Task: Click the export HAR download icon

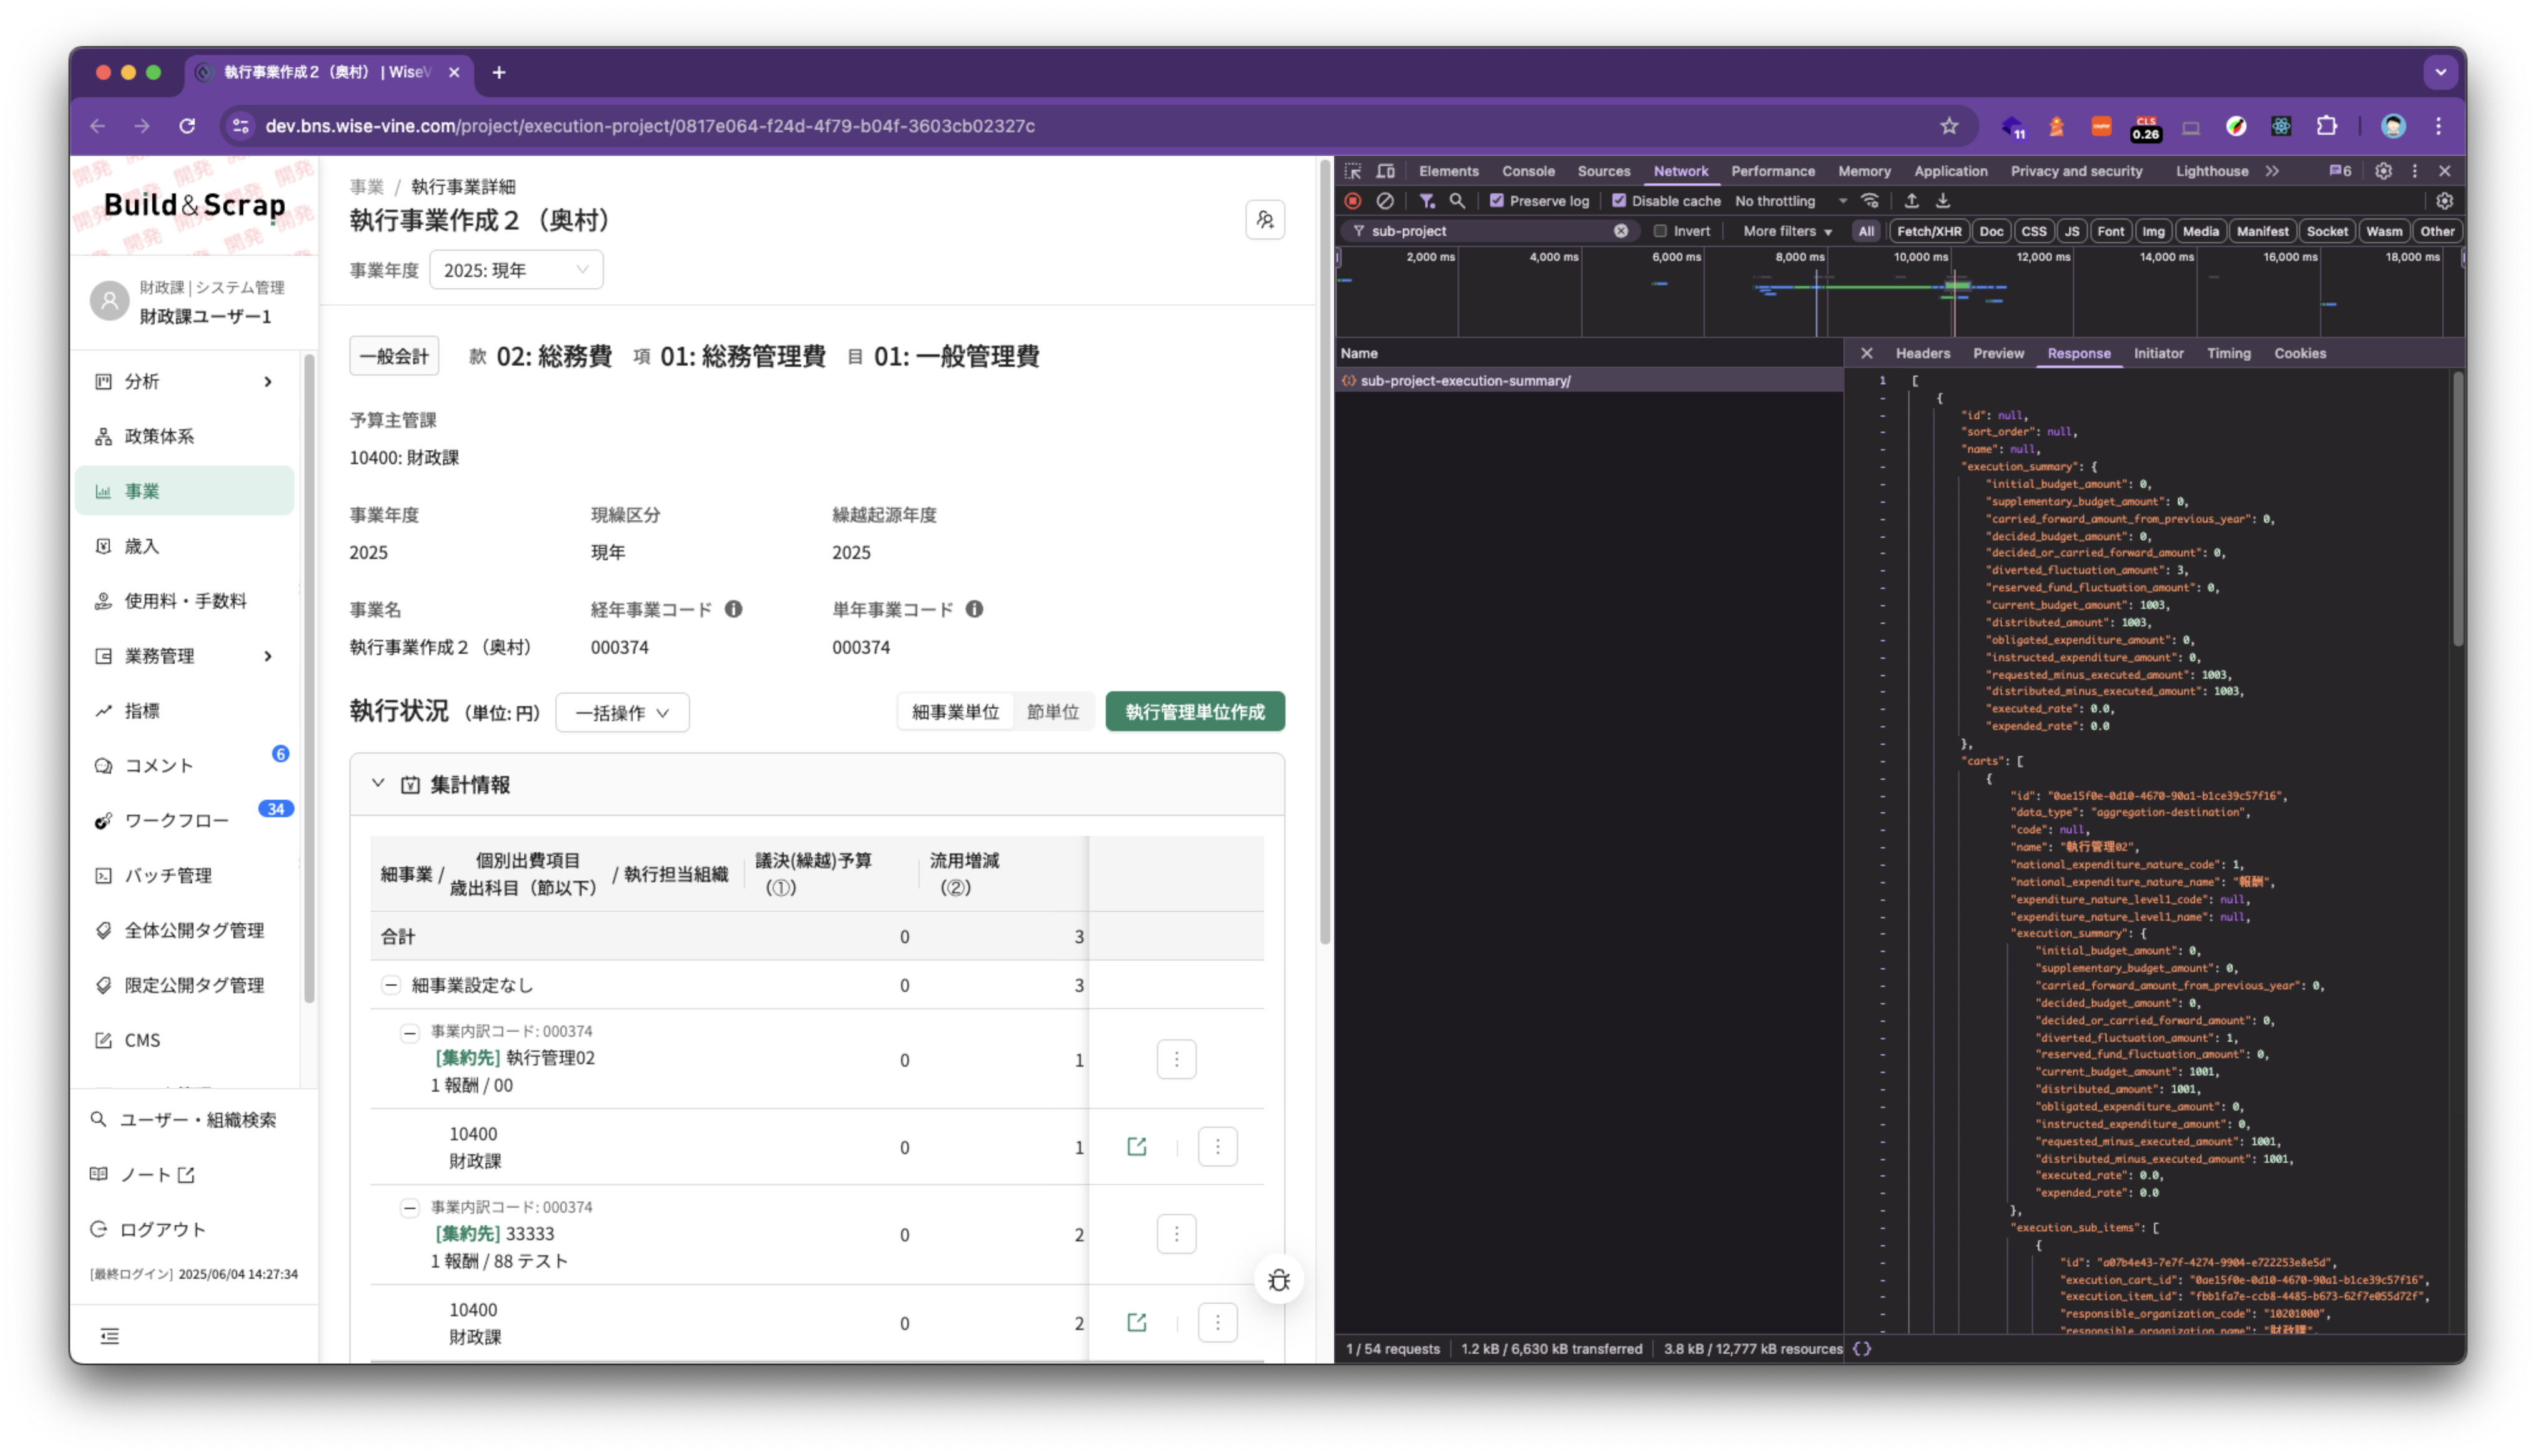Action: 1943,201
